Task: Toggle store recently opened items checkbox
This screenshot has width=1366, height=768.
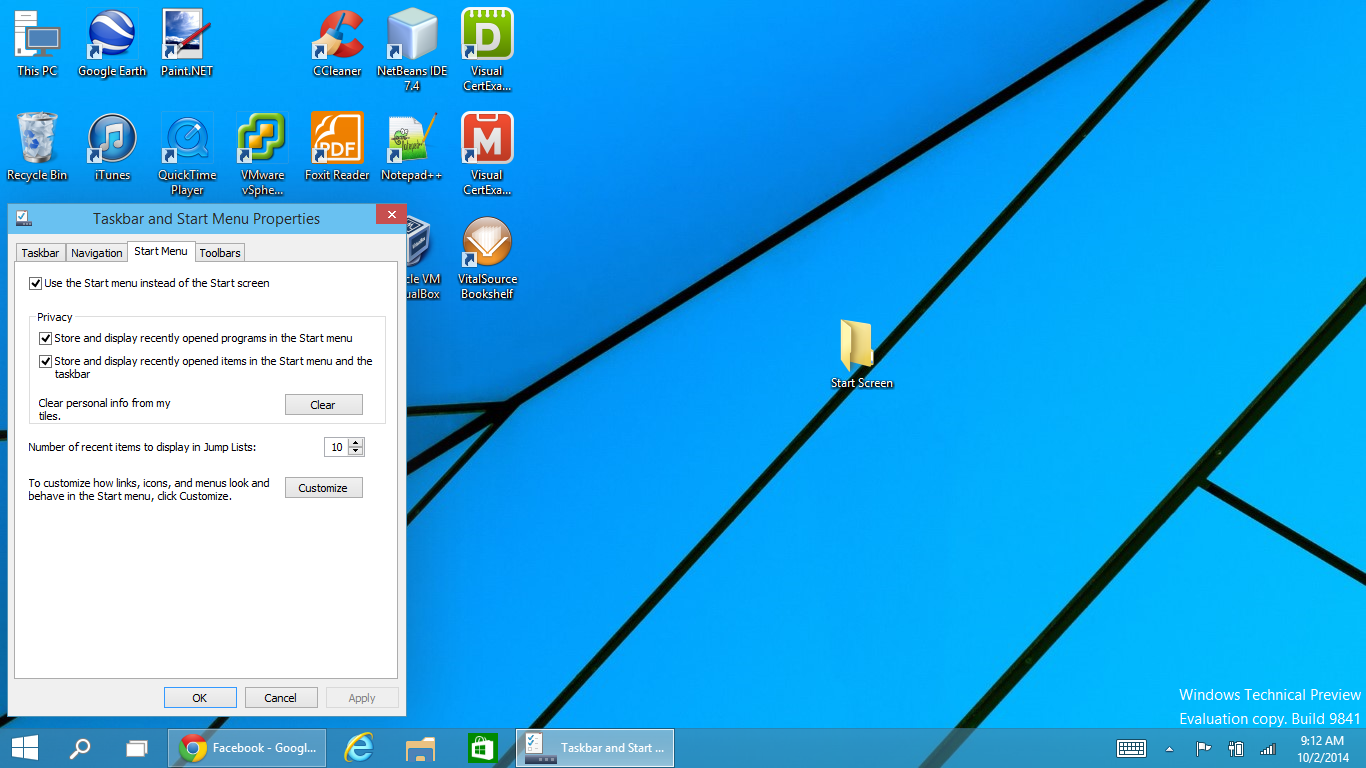Action: (x=46, y=362)
